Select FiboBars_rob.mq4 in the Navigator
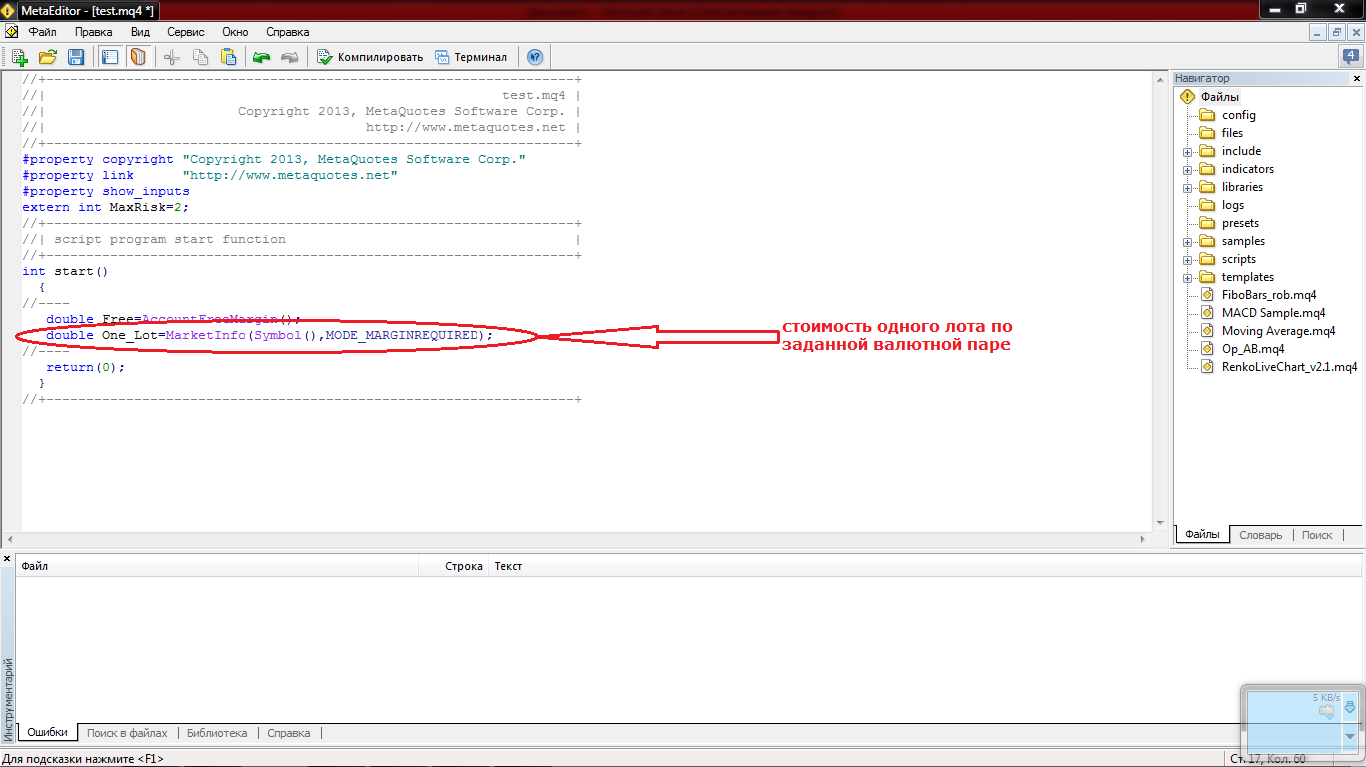Viewport: 1366px width, 767px height. click(1269, 295)
